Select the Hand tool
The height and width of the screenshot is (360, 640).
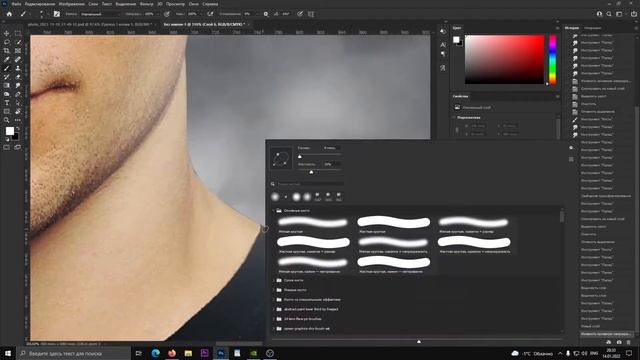[x=18, y=111]
